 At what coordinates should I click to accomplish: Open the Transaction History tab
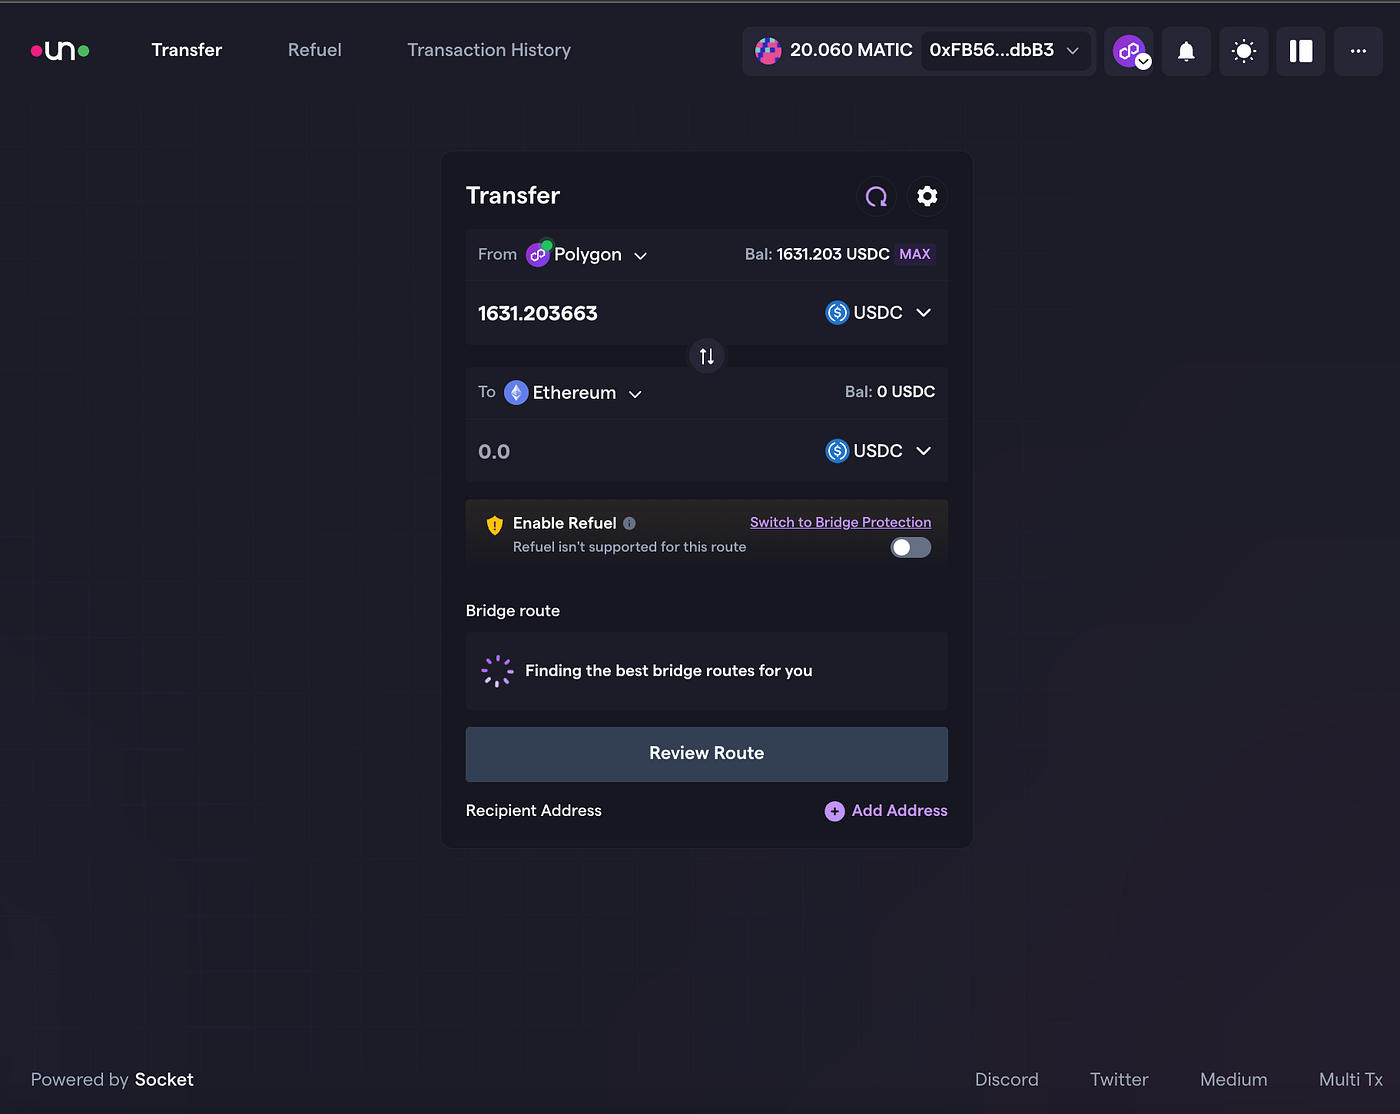point(489,50)
